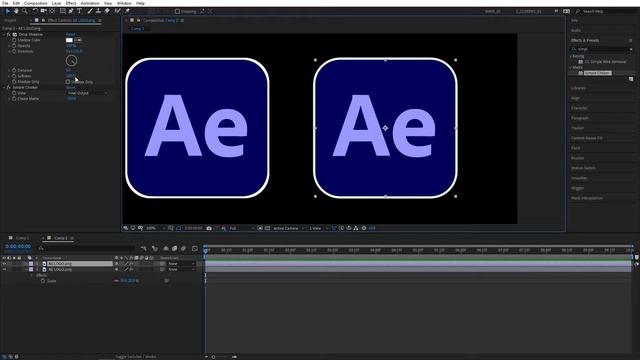Select the Rectangle shape tool

[63, 11]
